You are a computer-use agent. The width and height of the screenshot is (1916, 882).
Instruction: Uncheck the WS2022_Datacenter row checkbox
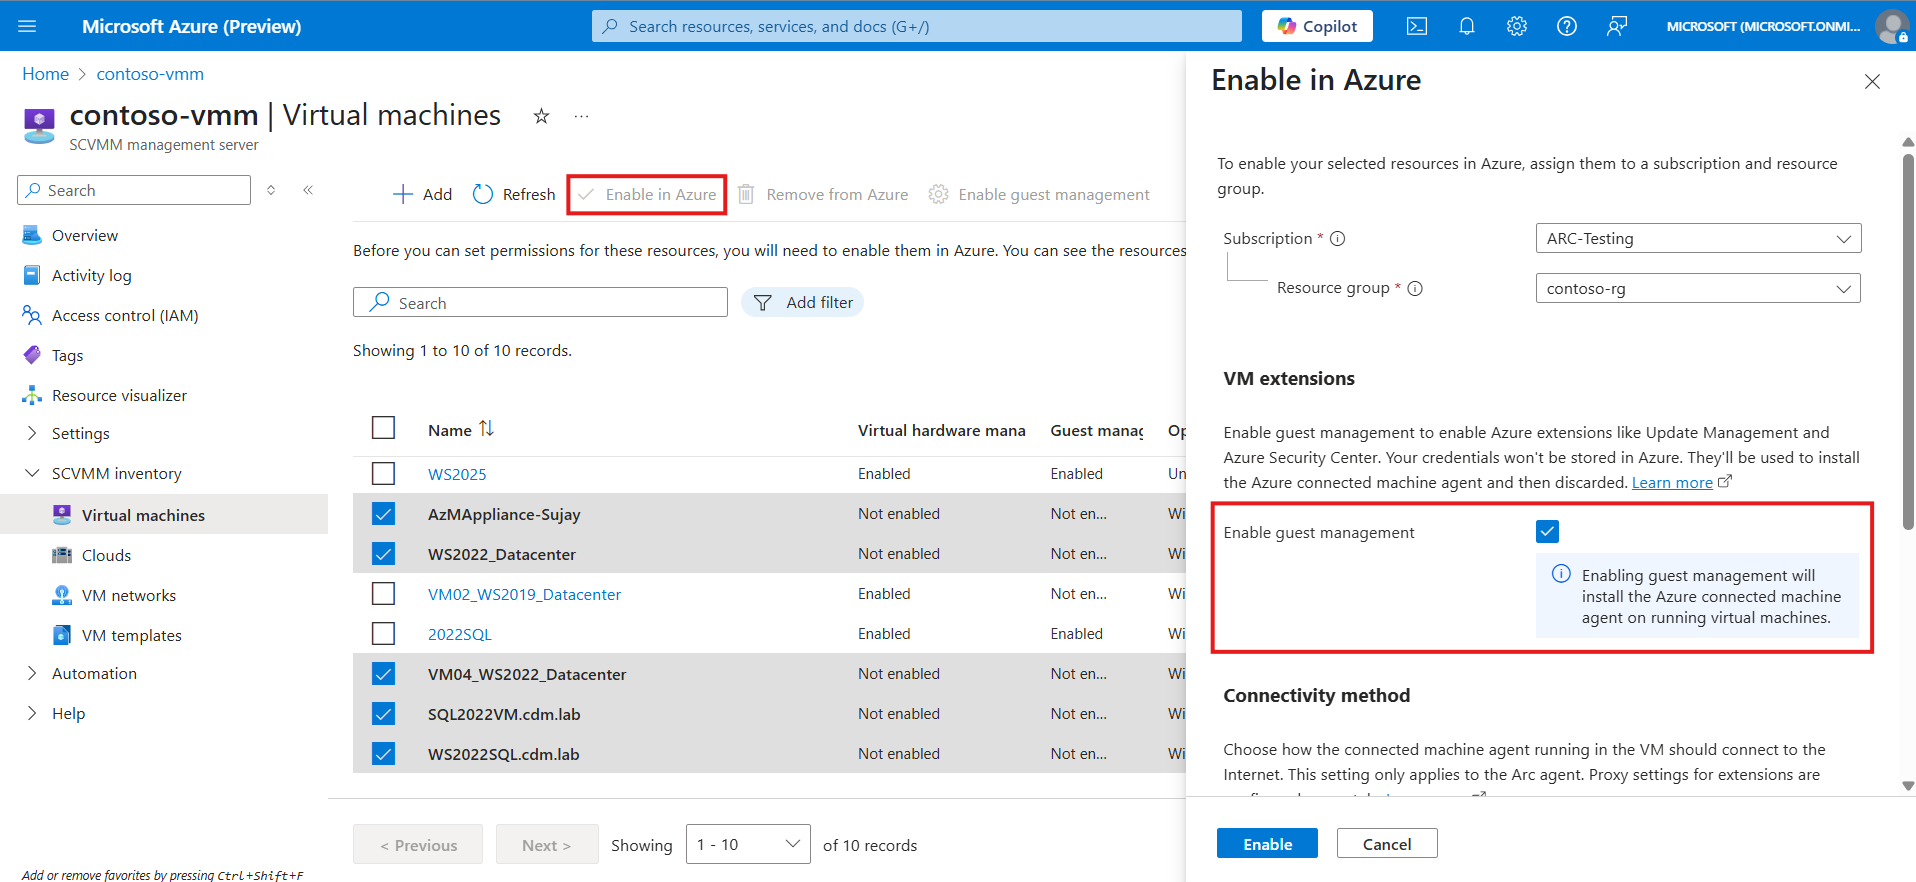[383, 553]
